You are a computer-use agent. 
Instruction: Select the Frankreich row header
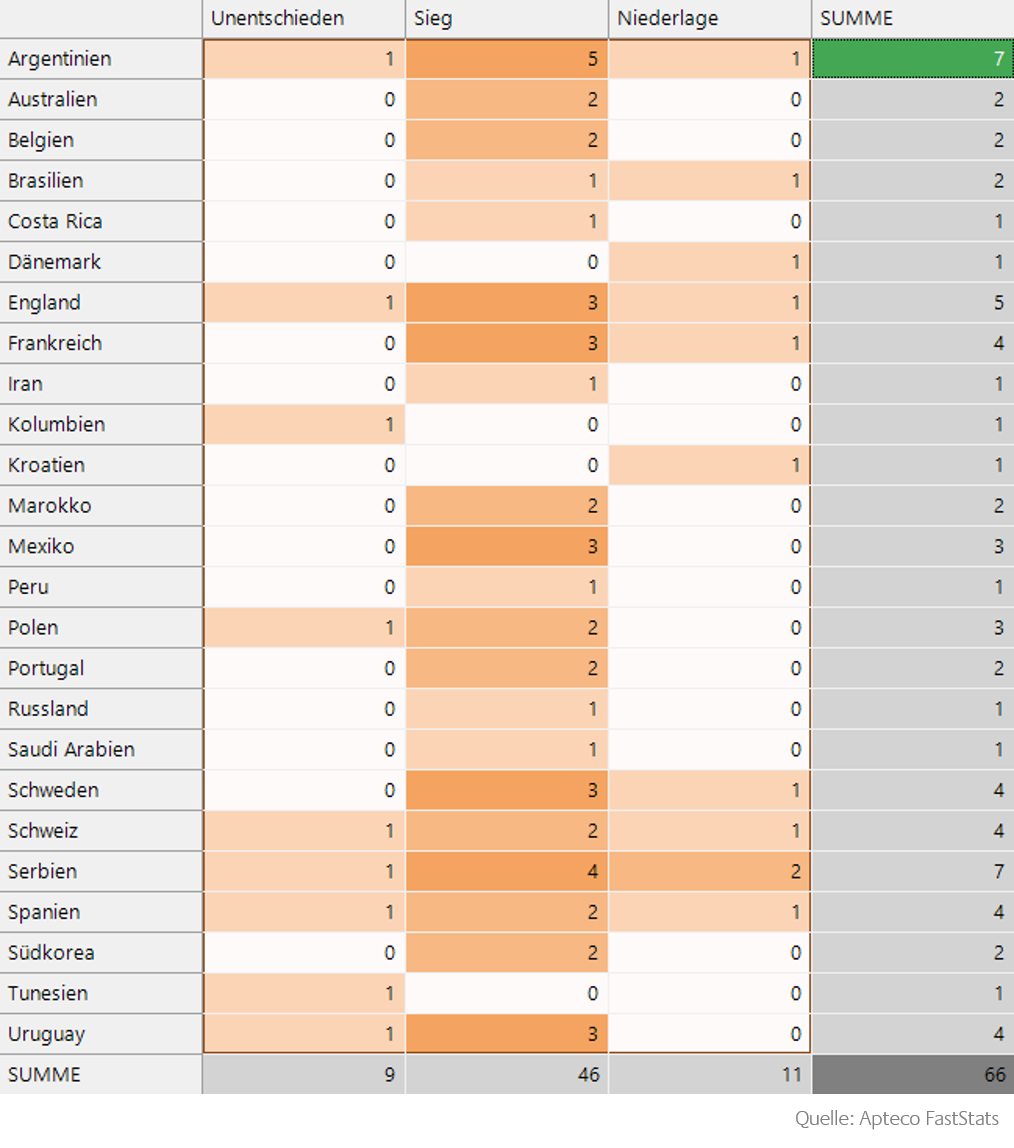[101, 343]
